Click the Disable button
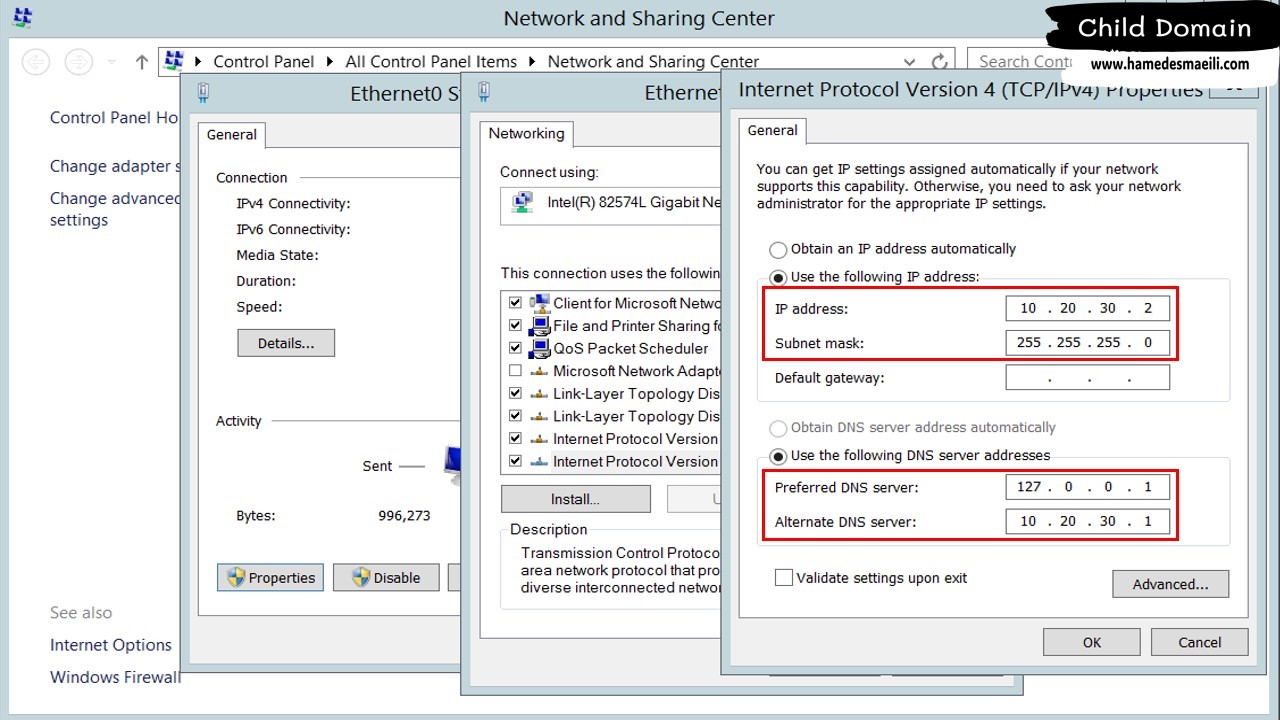Screen dimensions: 1280x720 [385, 577]
